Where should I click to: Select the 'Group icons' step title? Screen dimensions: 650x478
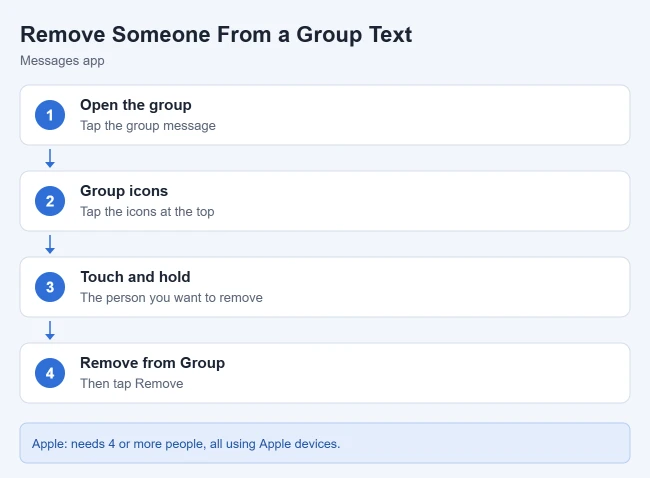coord(124,191)
